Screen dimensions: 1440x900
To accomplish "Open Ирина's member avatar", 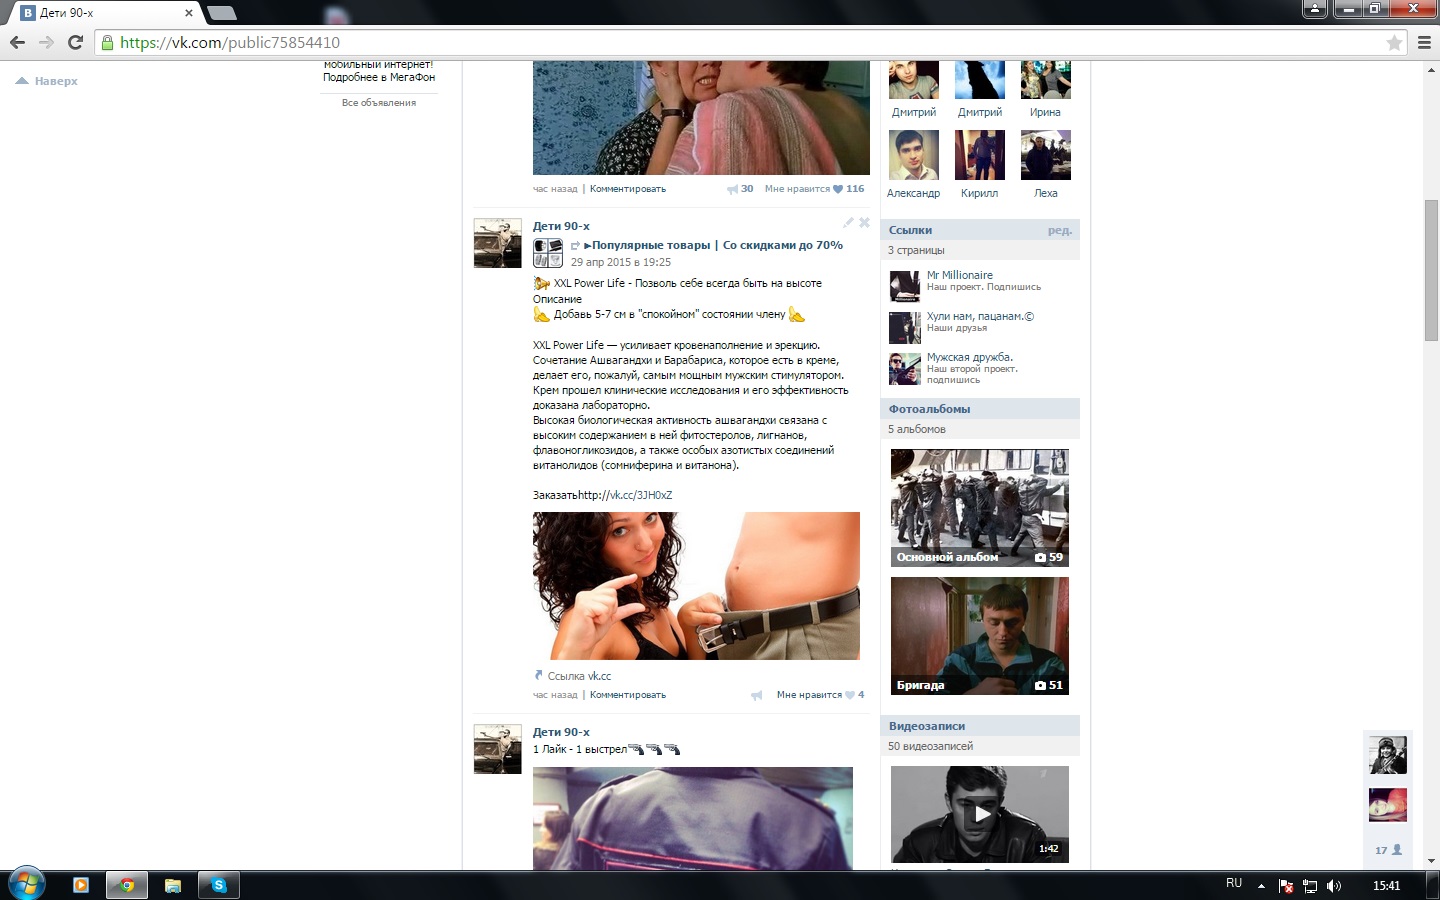I will click(1046, 80).
